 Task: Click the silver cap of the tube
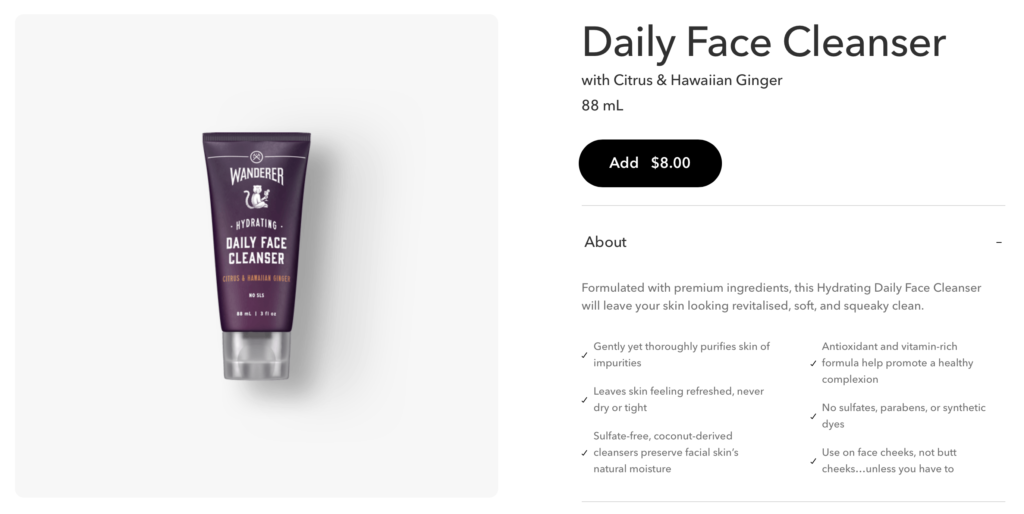(257, 356)
